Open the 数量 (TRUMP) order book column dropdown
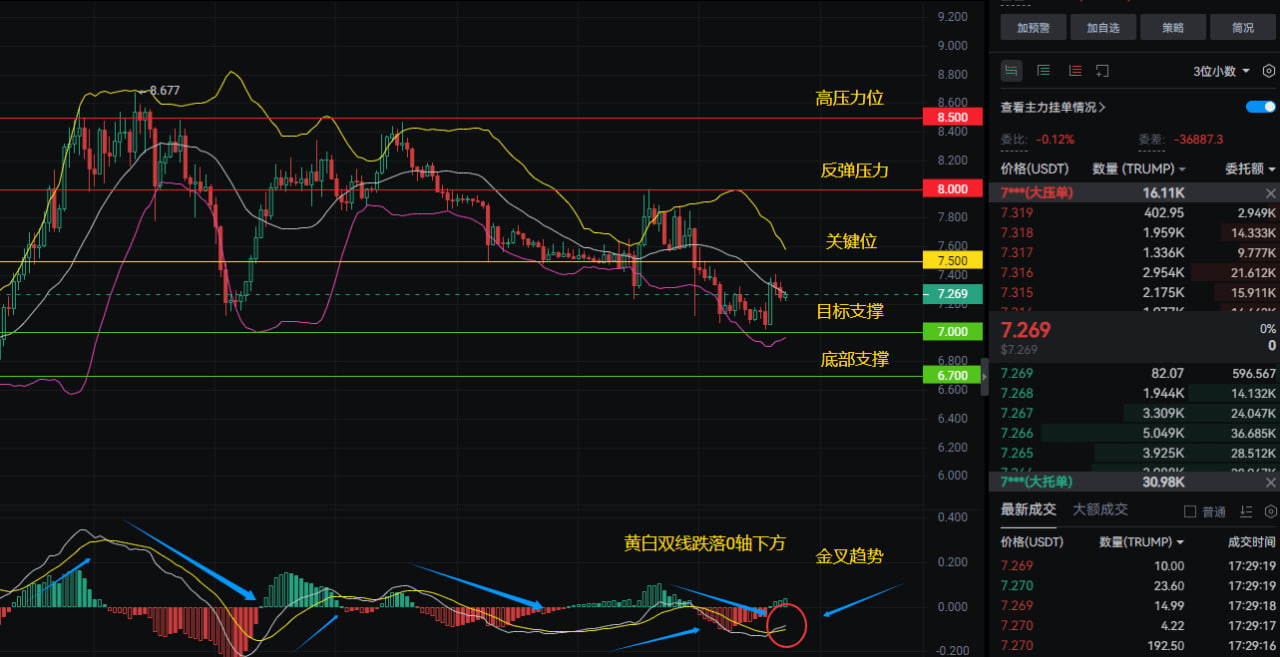Screen dimensions: 1280x657 [1139, 169]
